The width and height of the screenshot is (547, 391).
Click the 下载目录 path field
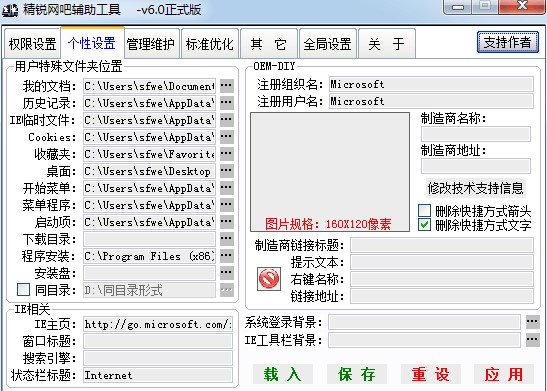(x=149, y=239)
